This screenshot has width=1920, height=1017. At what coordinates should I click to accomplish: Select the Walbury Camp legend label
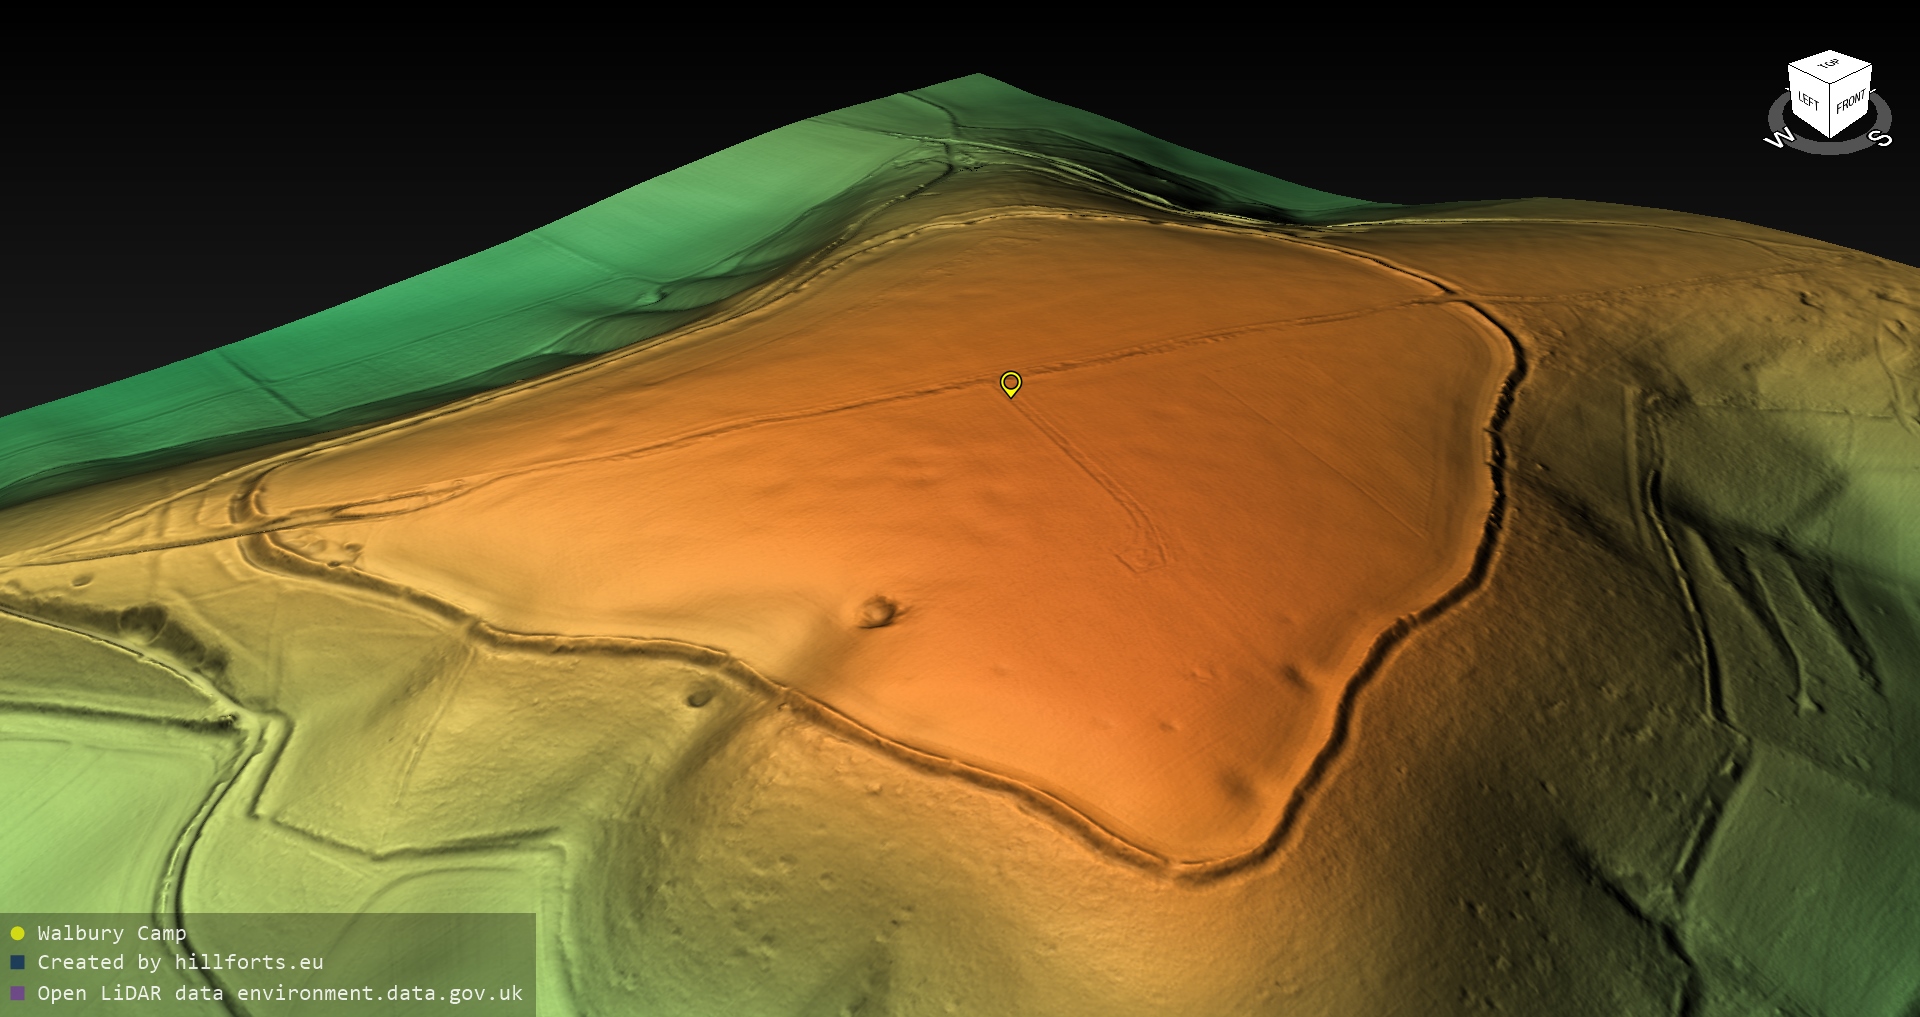(x=111, y=933)
